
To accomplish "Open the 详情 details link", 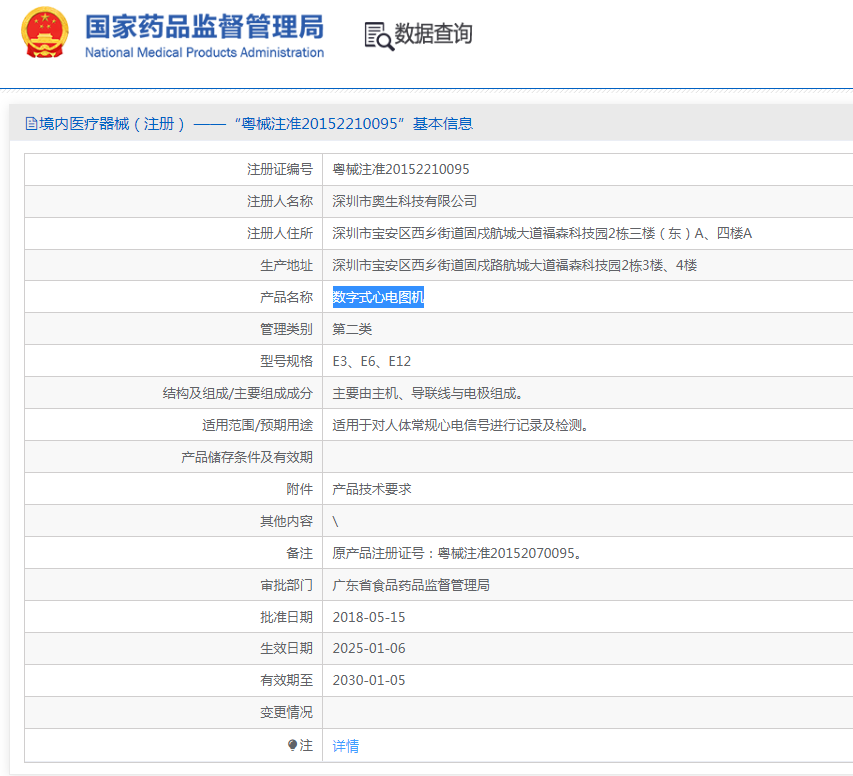I will click(x=345, y=746).
